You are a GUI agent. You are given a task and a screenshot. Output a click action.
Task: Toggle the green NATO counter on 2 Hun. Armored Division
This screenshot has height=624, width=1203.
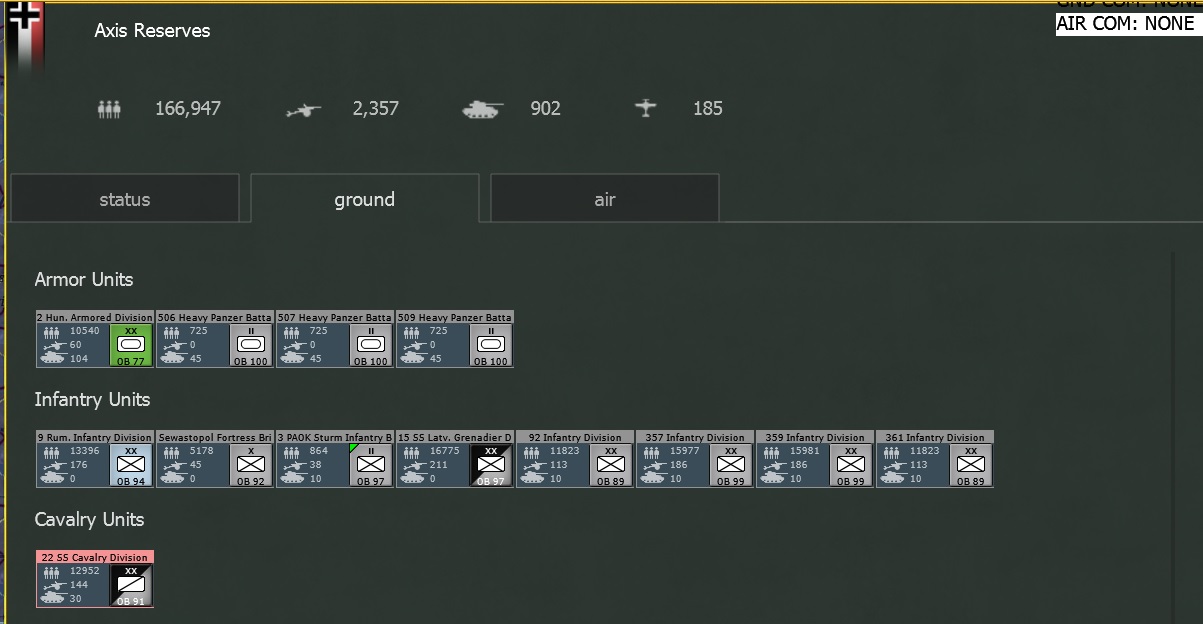(x=130, y=343)
